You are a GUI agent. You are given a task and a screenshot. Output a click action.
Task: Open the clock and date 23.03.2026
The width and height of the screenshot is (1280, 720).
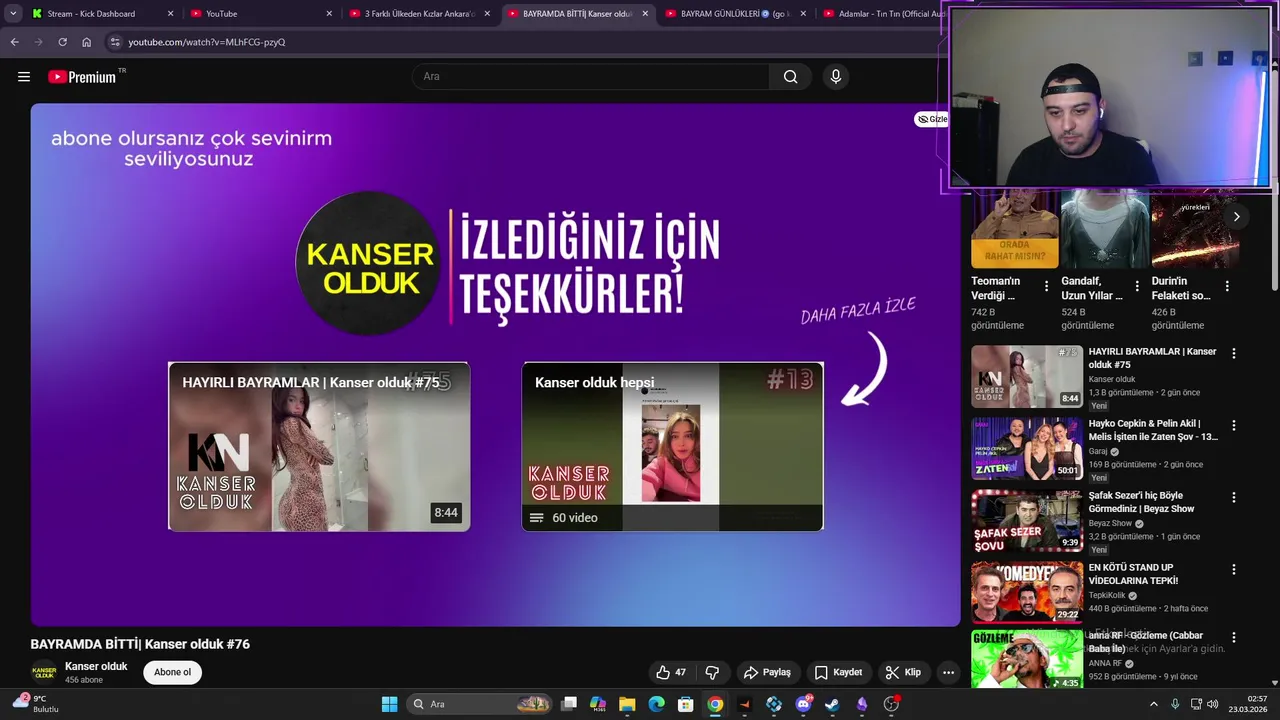[x=1248, y=704]
